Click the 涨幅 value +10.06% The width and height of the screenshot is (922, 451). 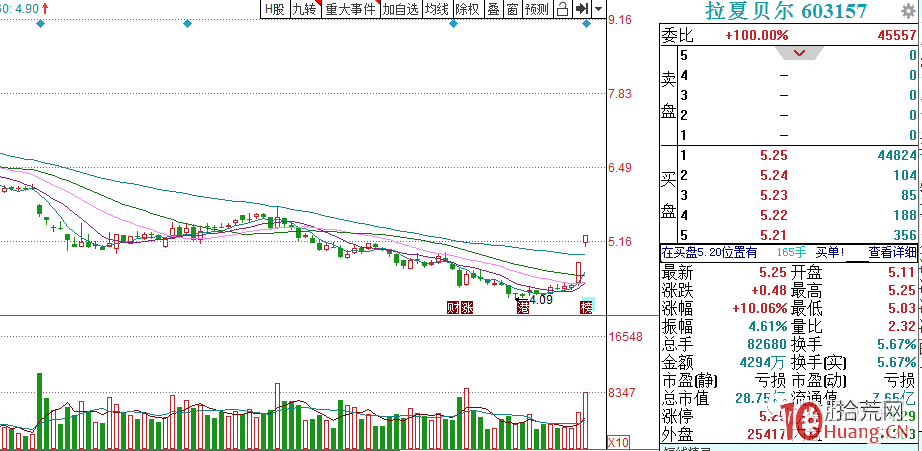pos(760,308)
